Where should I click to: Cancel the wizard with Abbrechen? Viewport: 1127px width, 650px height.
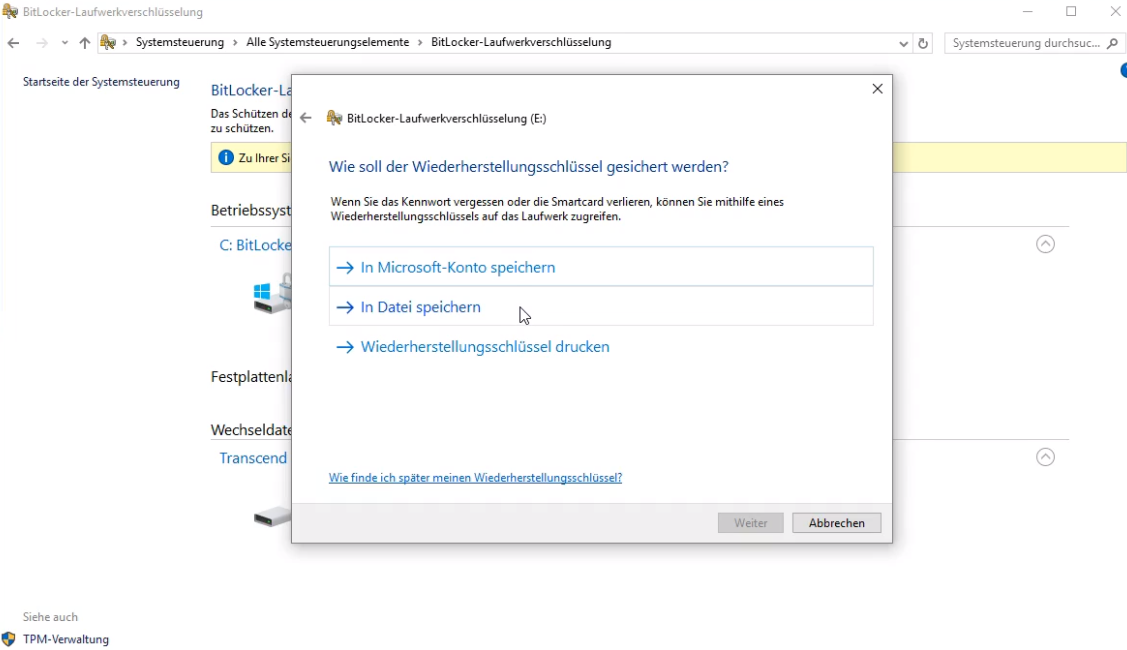[x=836, y=523]
